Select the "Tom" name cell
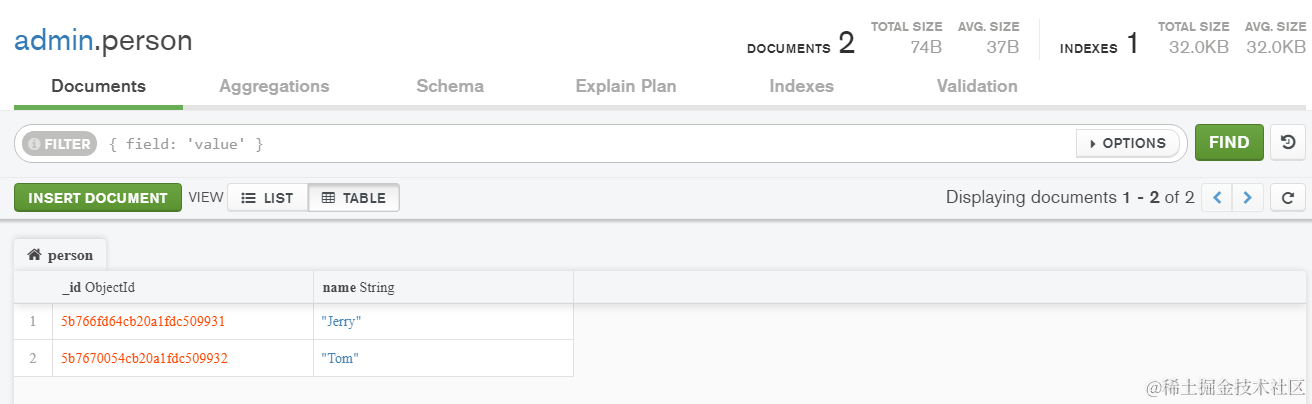The width and height of the screenshot is (1312, 404). [x=442, y=358]
